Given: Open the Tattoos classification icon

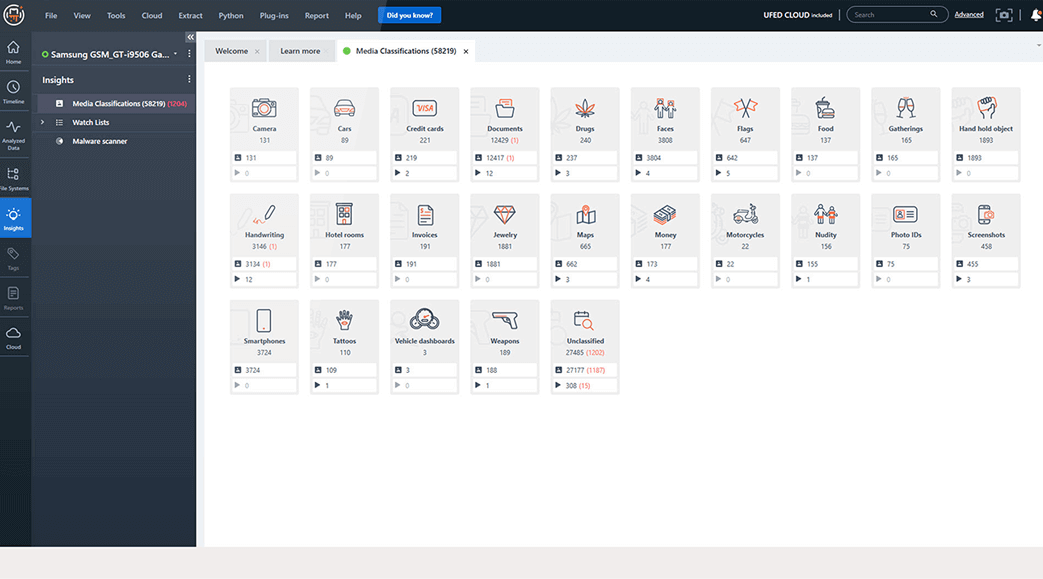Looking at the screenshot, I should (x=345, y=320).
